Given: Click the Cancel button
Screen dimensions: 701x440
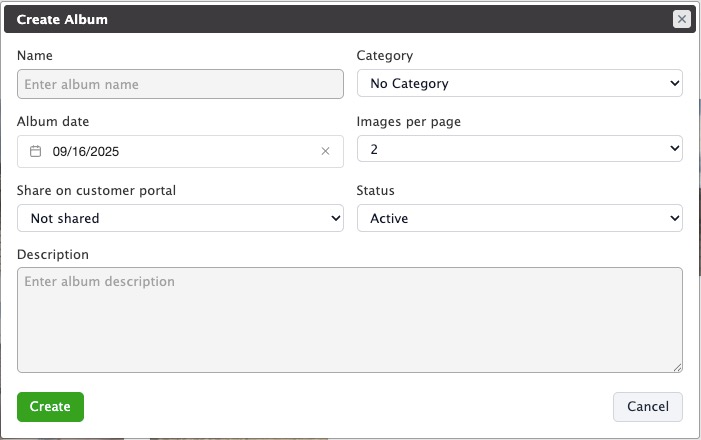Looking at the screenshot, I should (647, 407).
